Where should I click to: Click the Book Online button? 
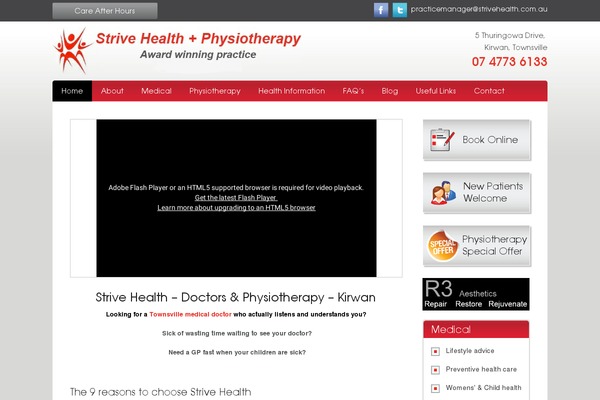tap(477, 140)
